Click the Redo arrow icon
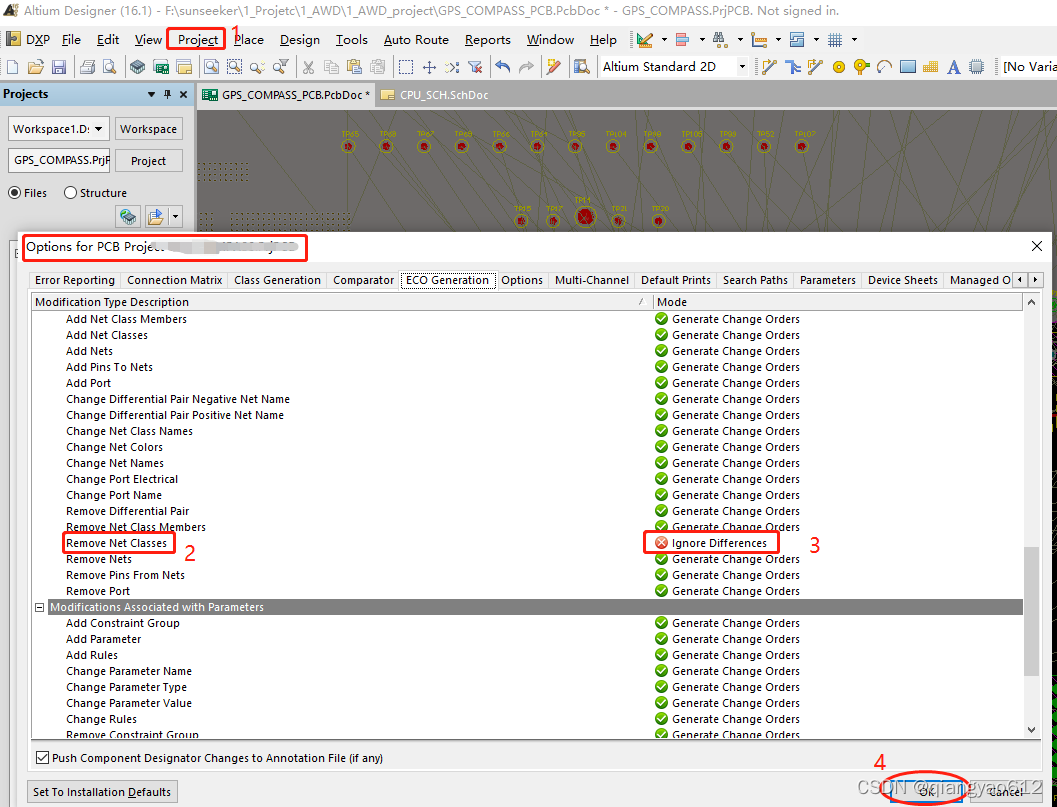Image resolution: width=1057 pixels, height=807 pixels. click(526, 67)
